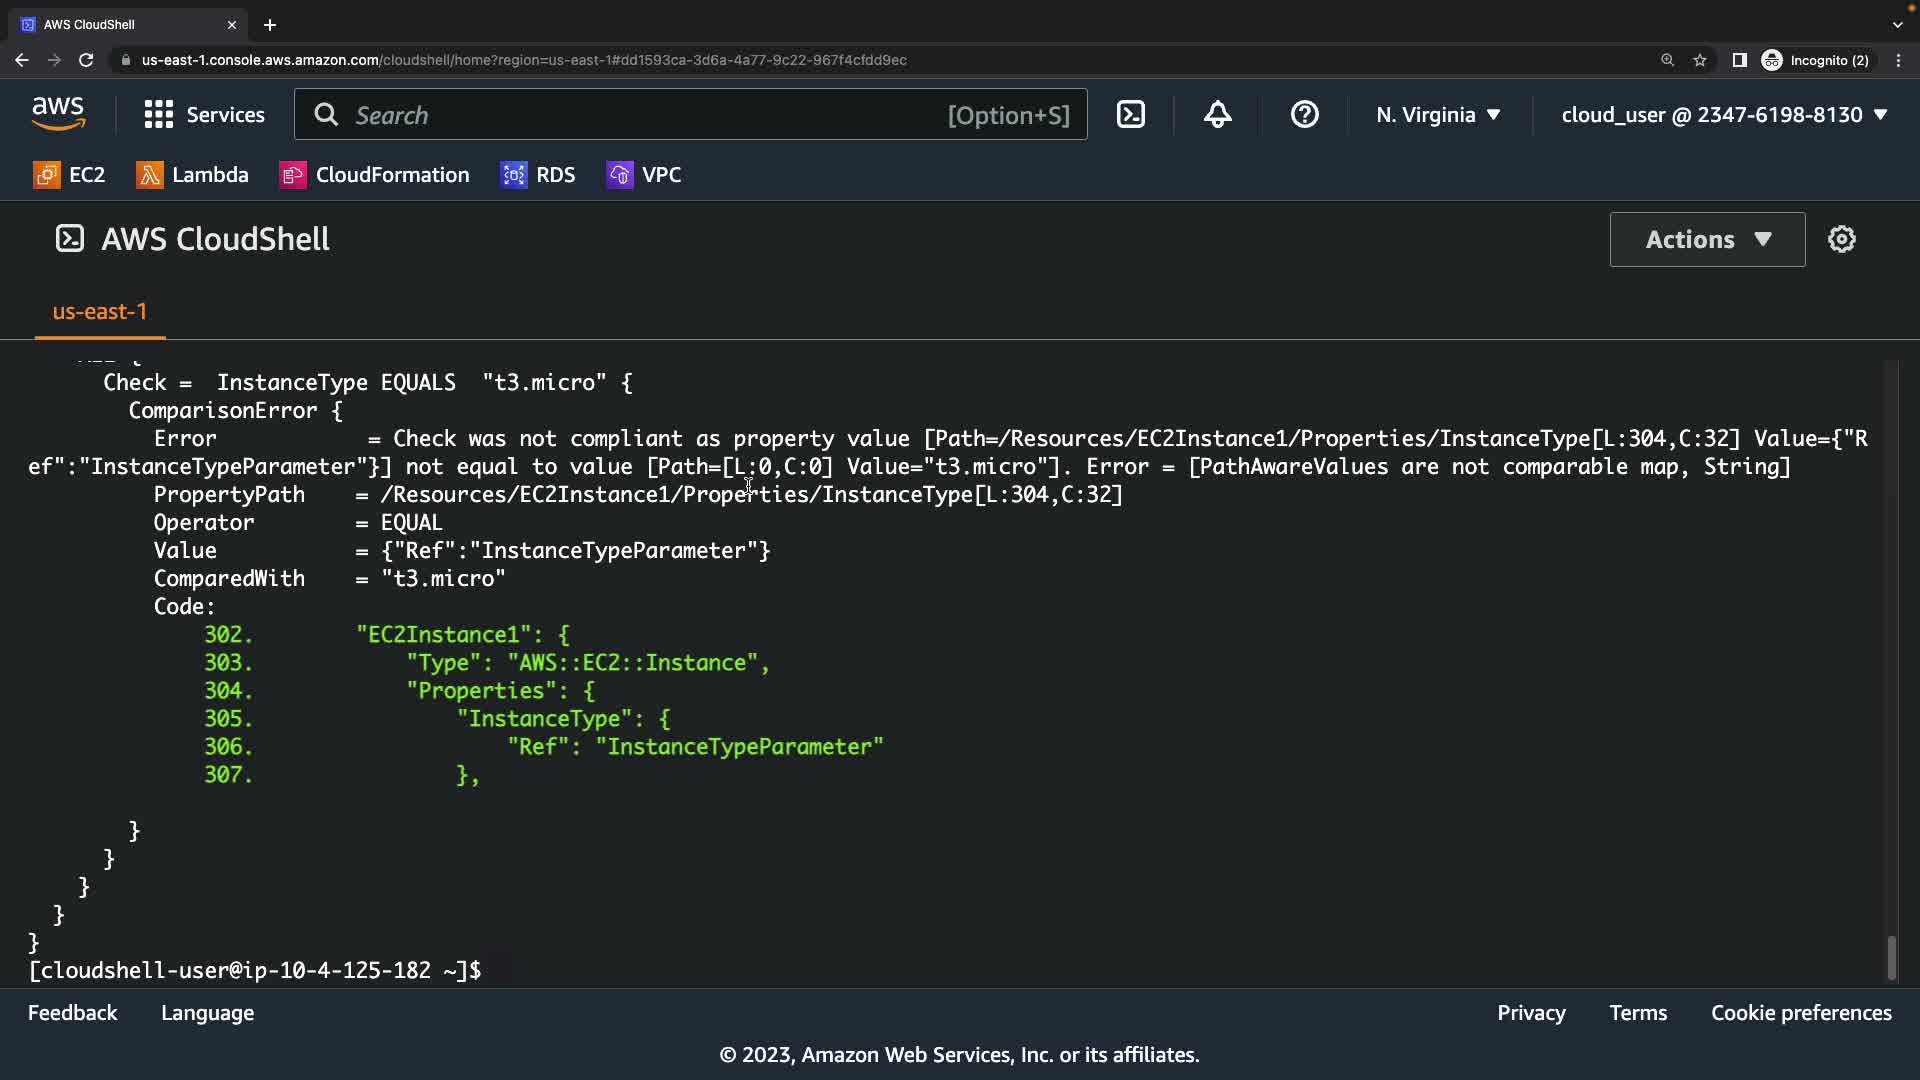Expand the cloud_user account menu
This screenshot has height=1080, width=1920.
click(1724, 115)
